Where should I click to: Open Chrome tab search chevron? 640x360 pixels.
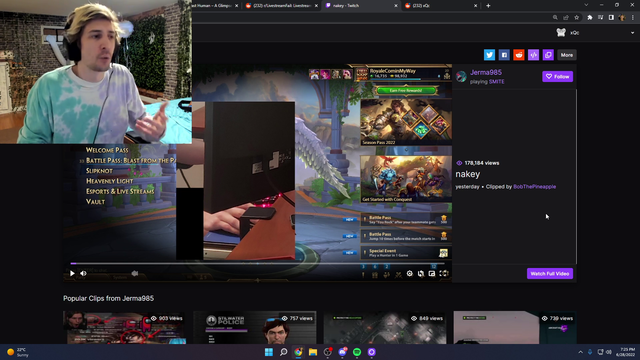click(586, 5)
